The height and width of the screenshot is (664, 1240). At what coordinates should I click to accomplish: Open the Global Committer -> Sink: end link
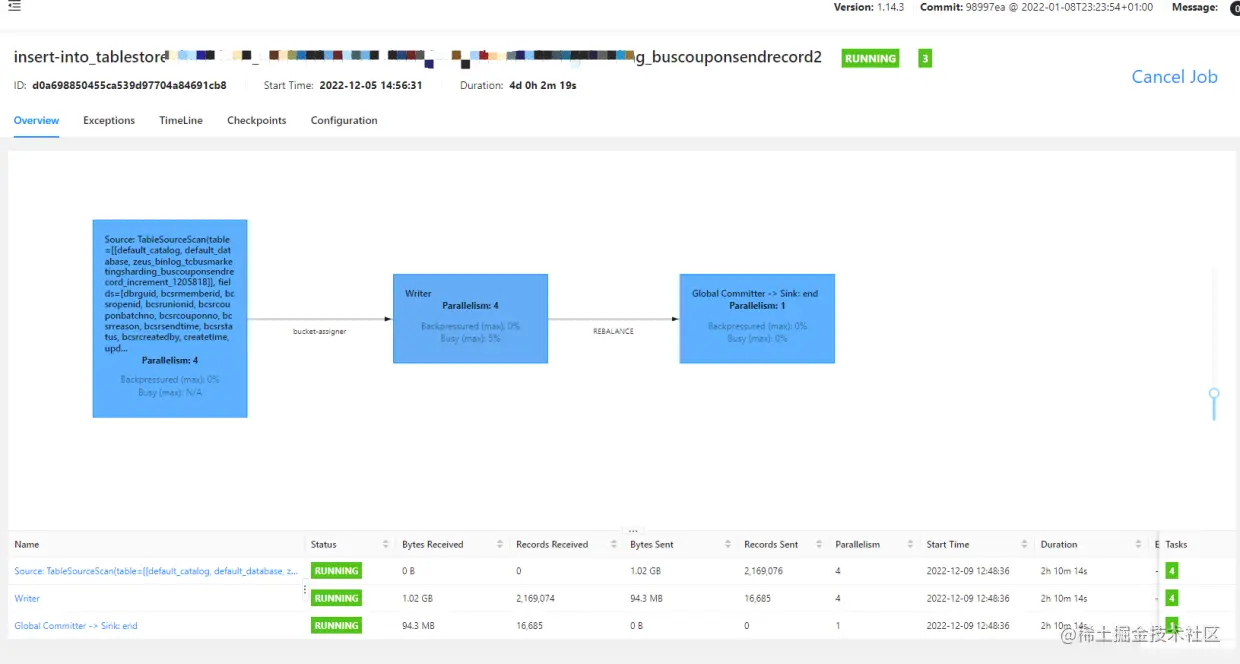click(x=76, y=625)
